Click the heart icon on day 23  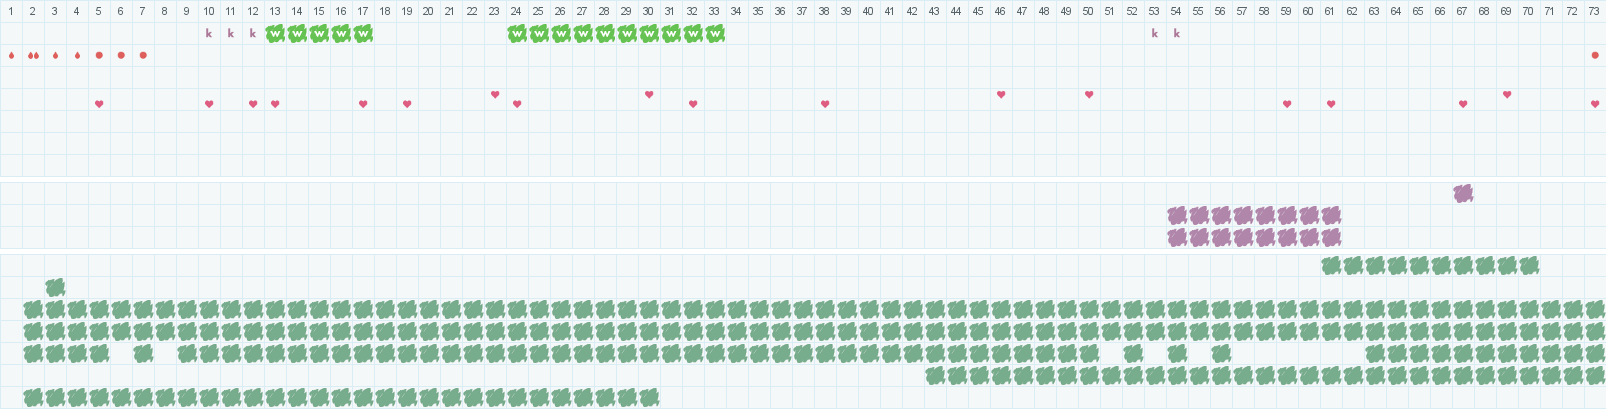[495, 94]
